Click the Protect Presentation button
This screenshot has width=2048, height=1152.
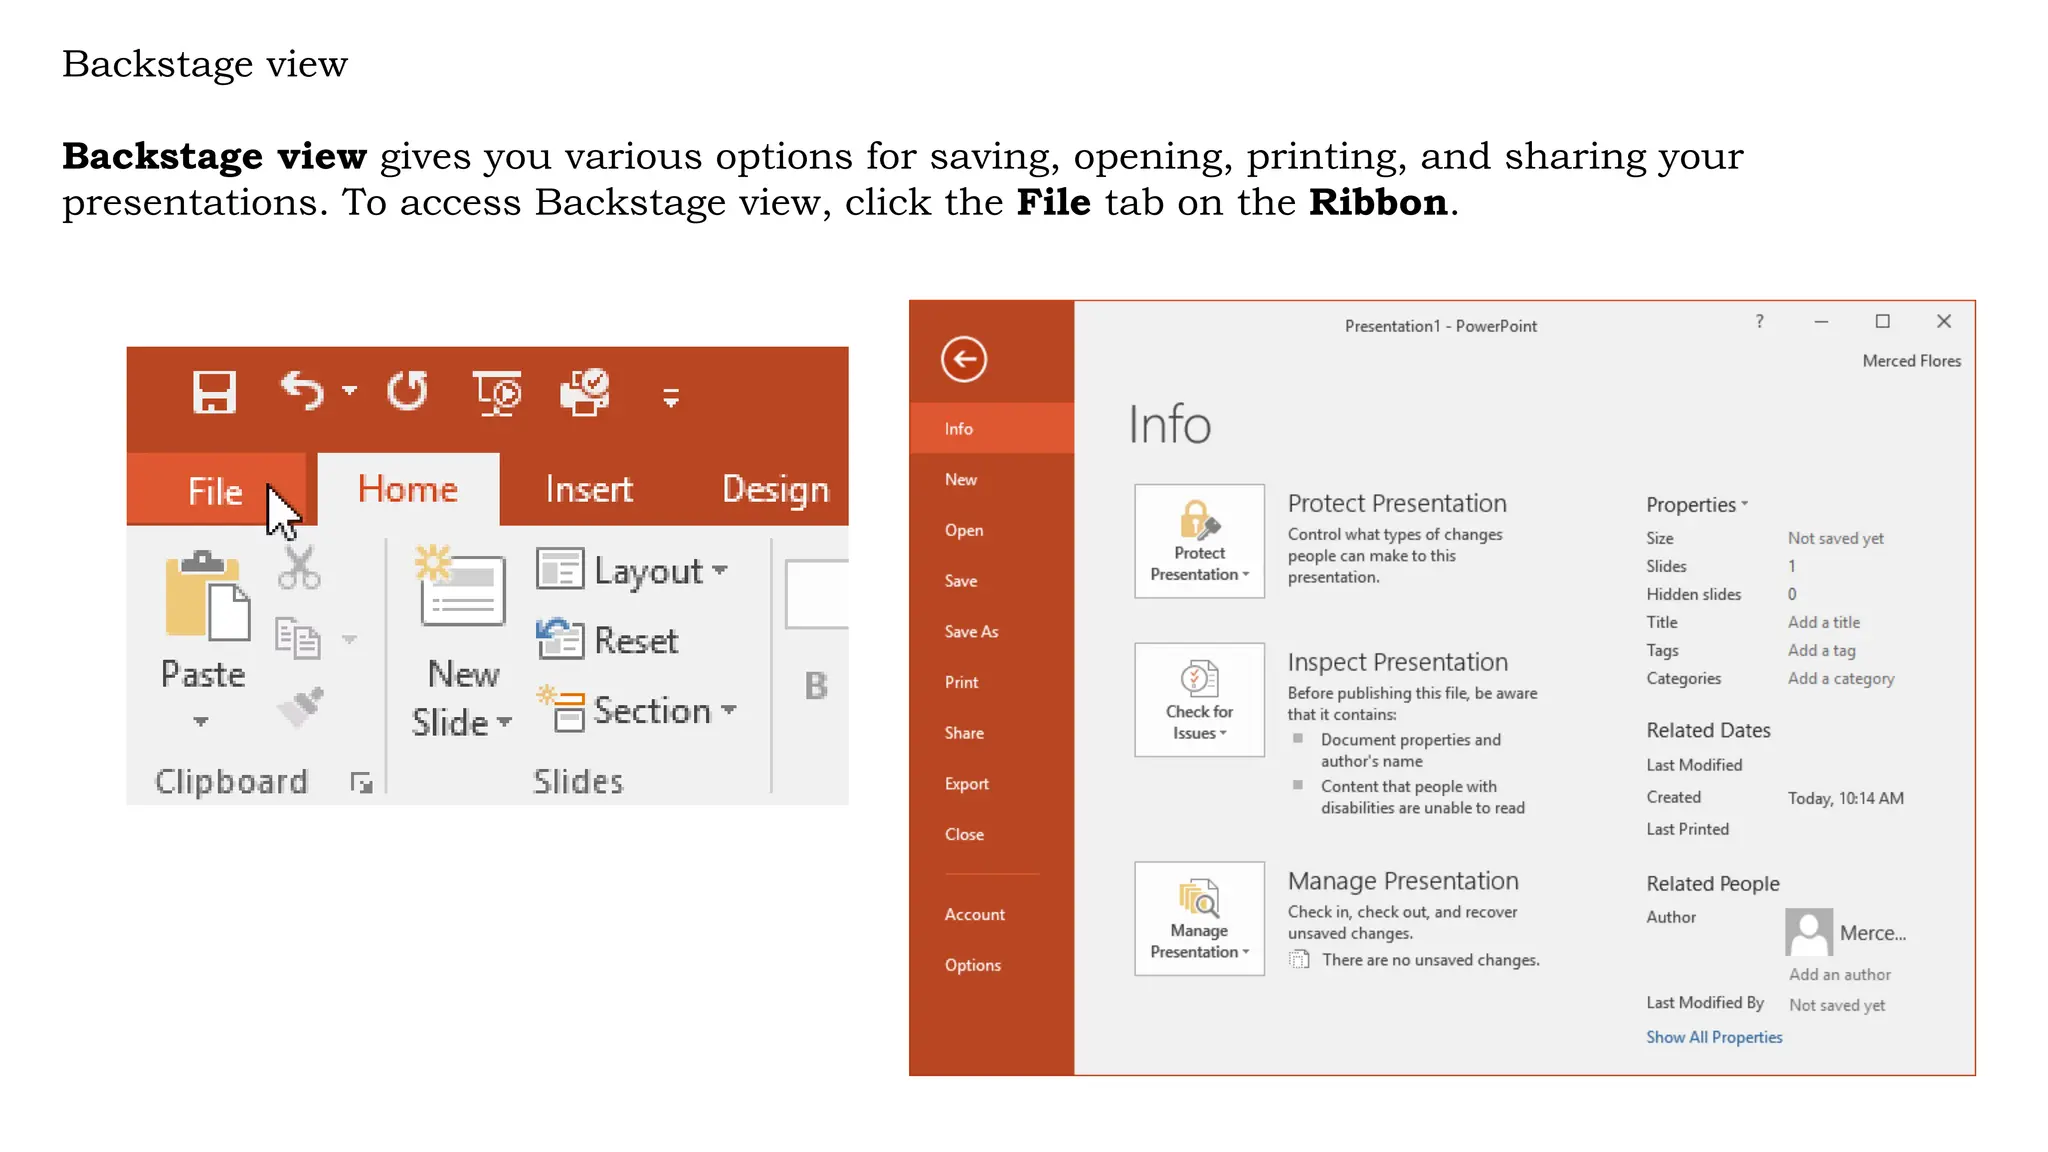(1199, 542)
